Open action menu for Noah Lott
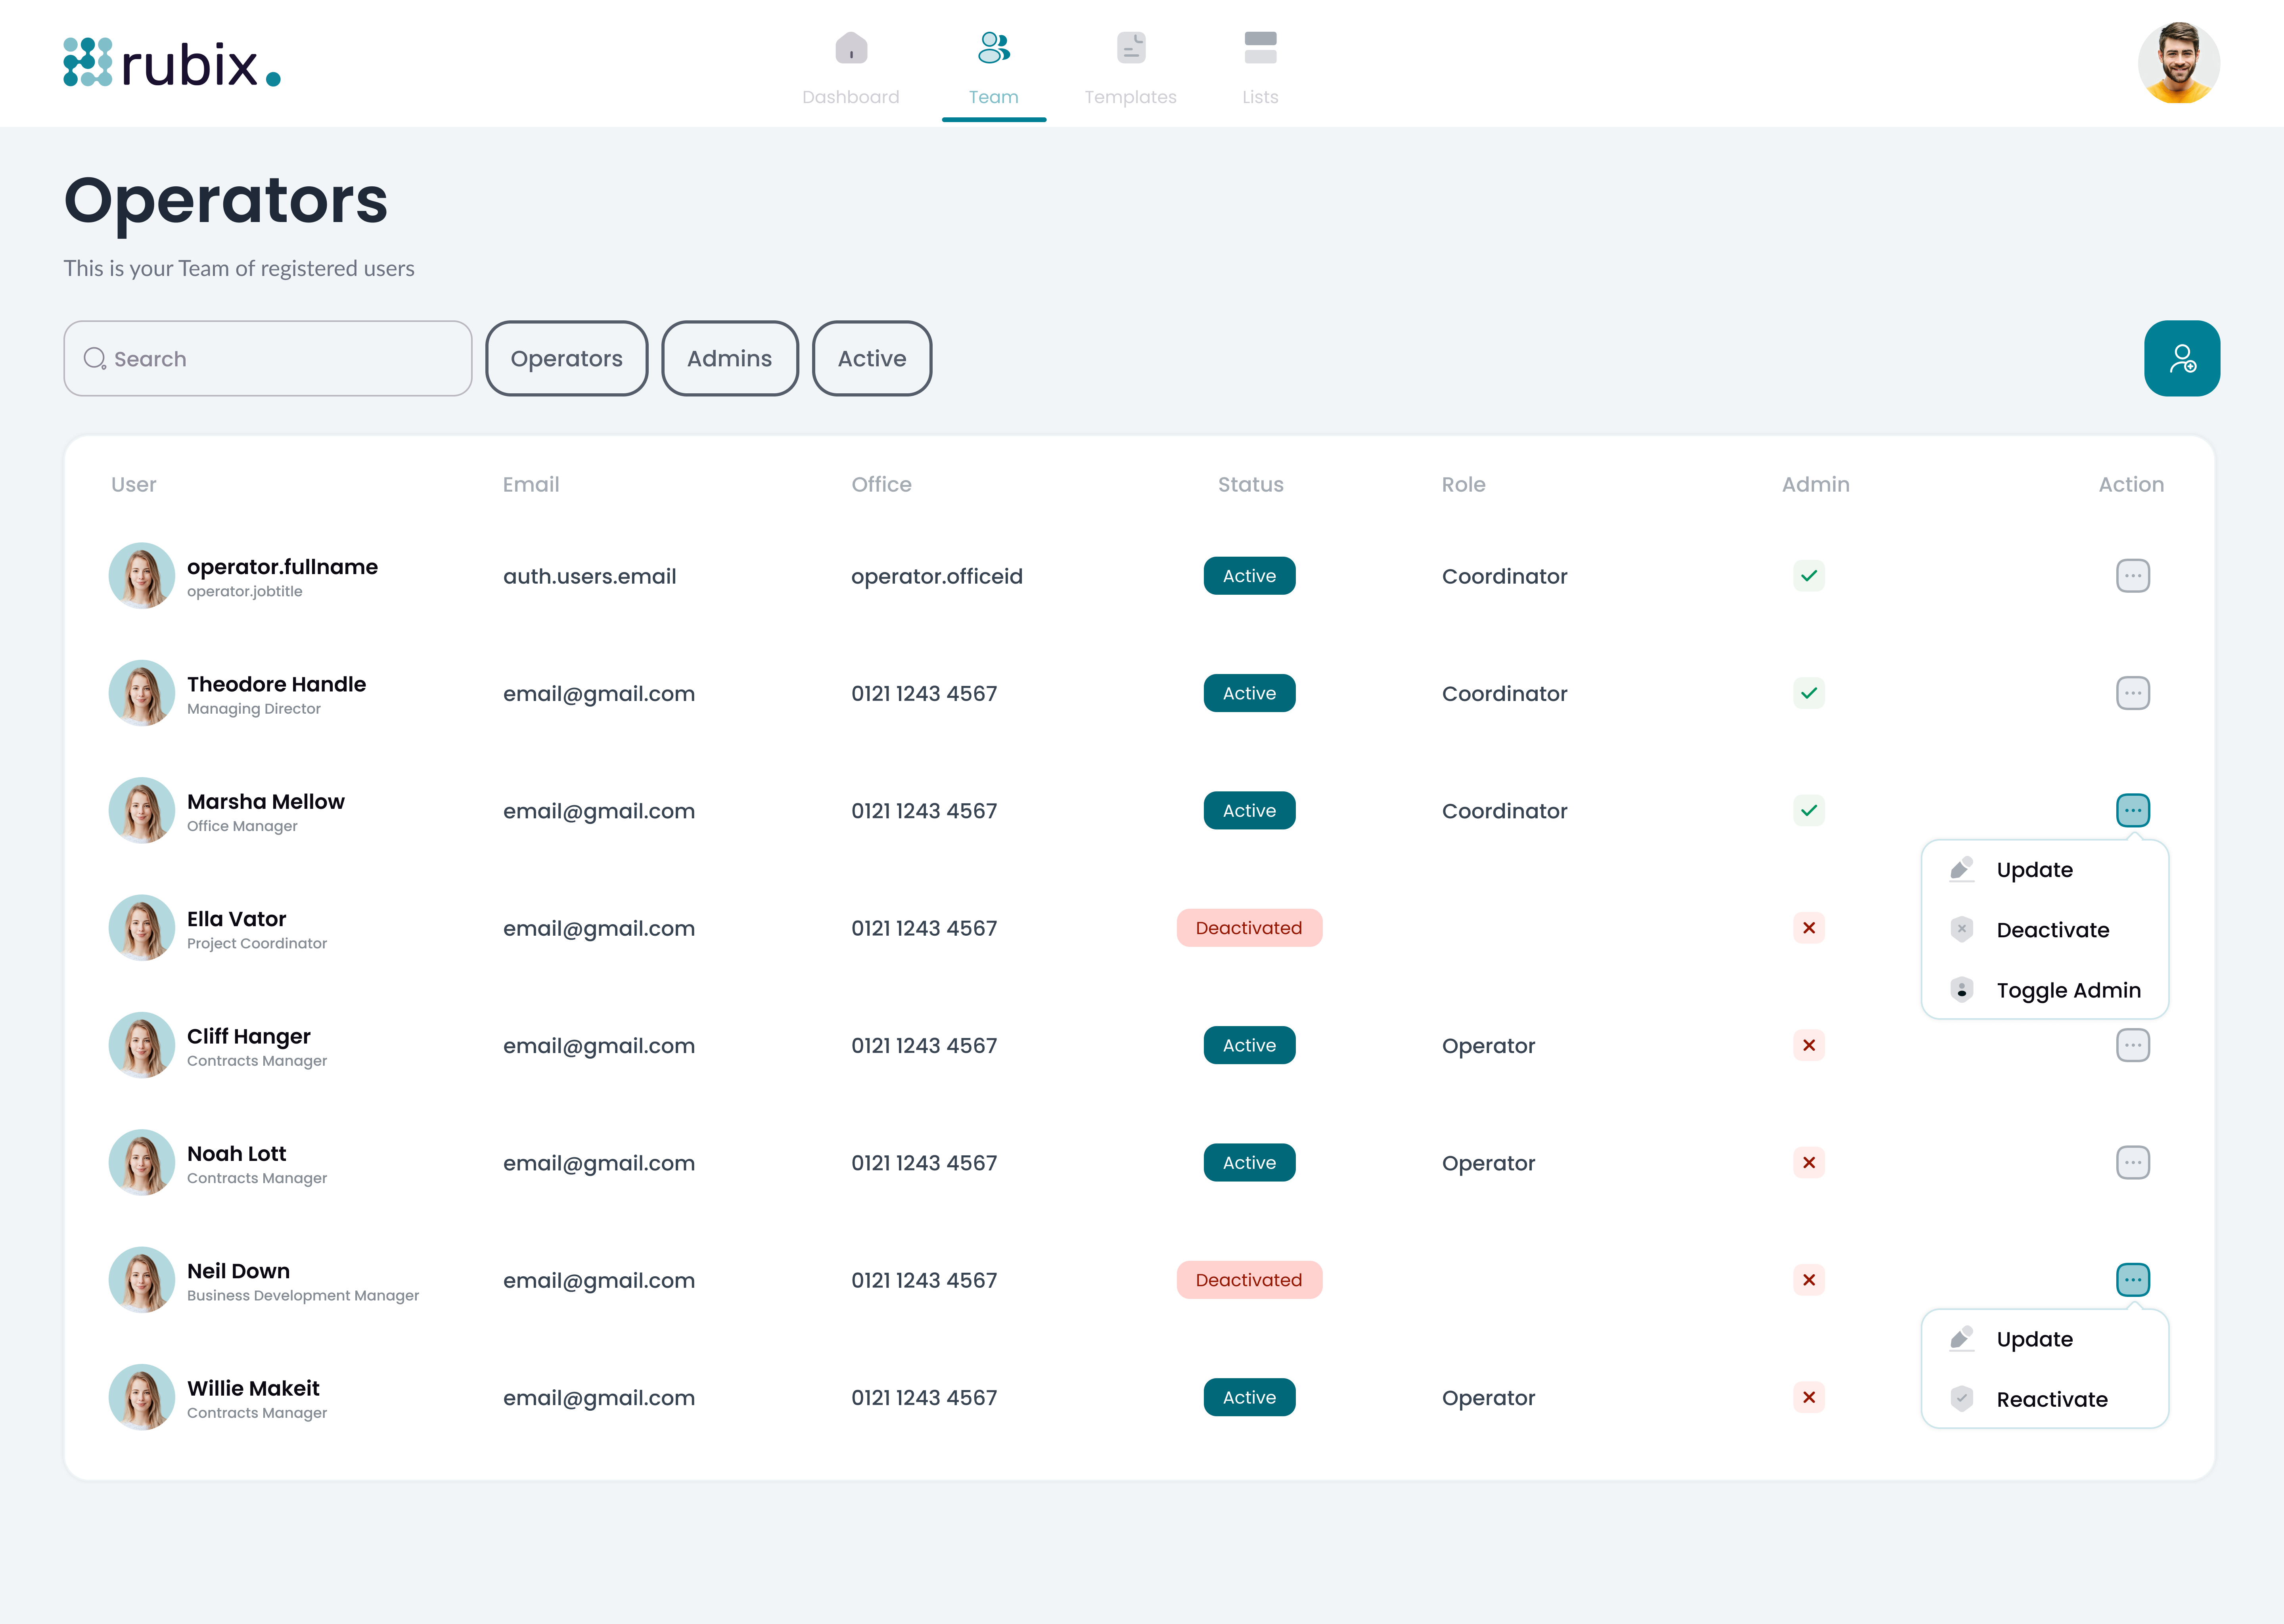 (x=2132, y=1162)
